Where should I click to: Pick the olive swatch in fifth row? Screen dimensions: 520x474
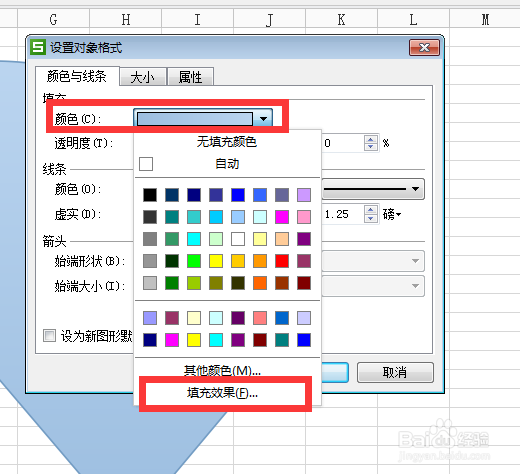(216, 283)
